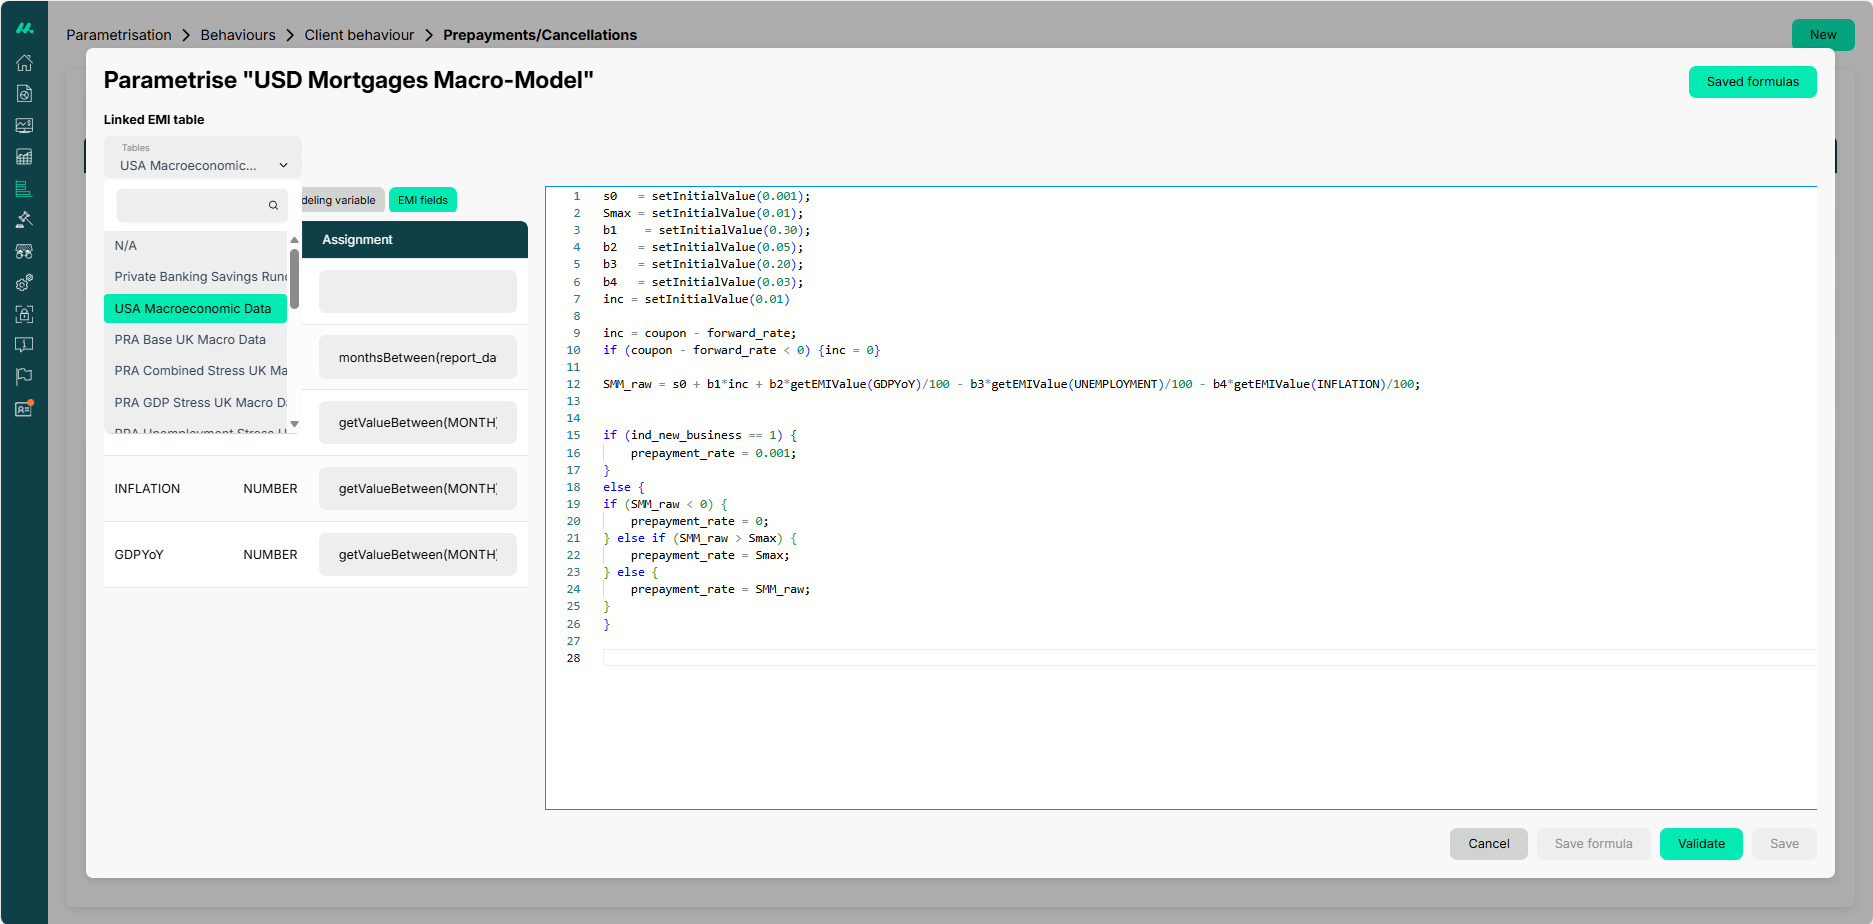1873x924 pixels.
Task: Open the settings gear in the sidebar
Action: (x=24, y=283)
